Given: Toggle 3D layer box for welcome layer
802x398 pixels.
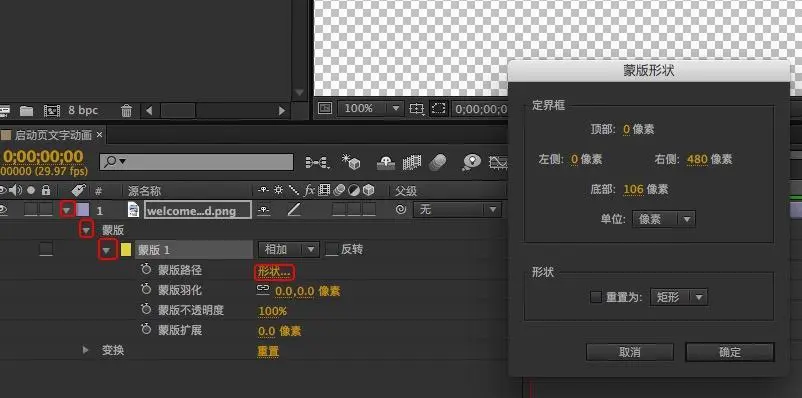Looking at the screenshot, I should point(369,209).
